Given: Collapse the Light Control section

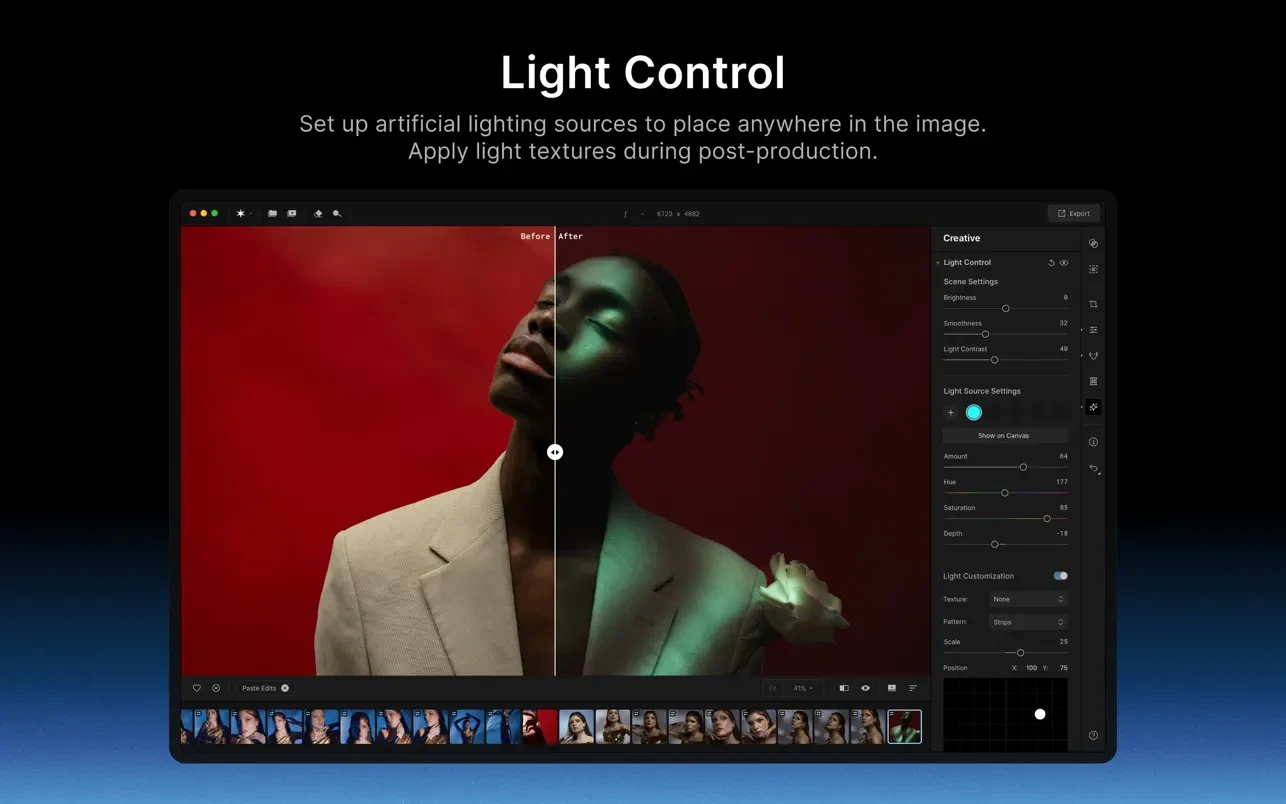Looking at the screenshot, I should coord(938,263).
